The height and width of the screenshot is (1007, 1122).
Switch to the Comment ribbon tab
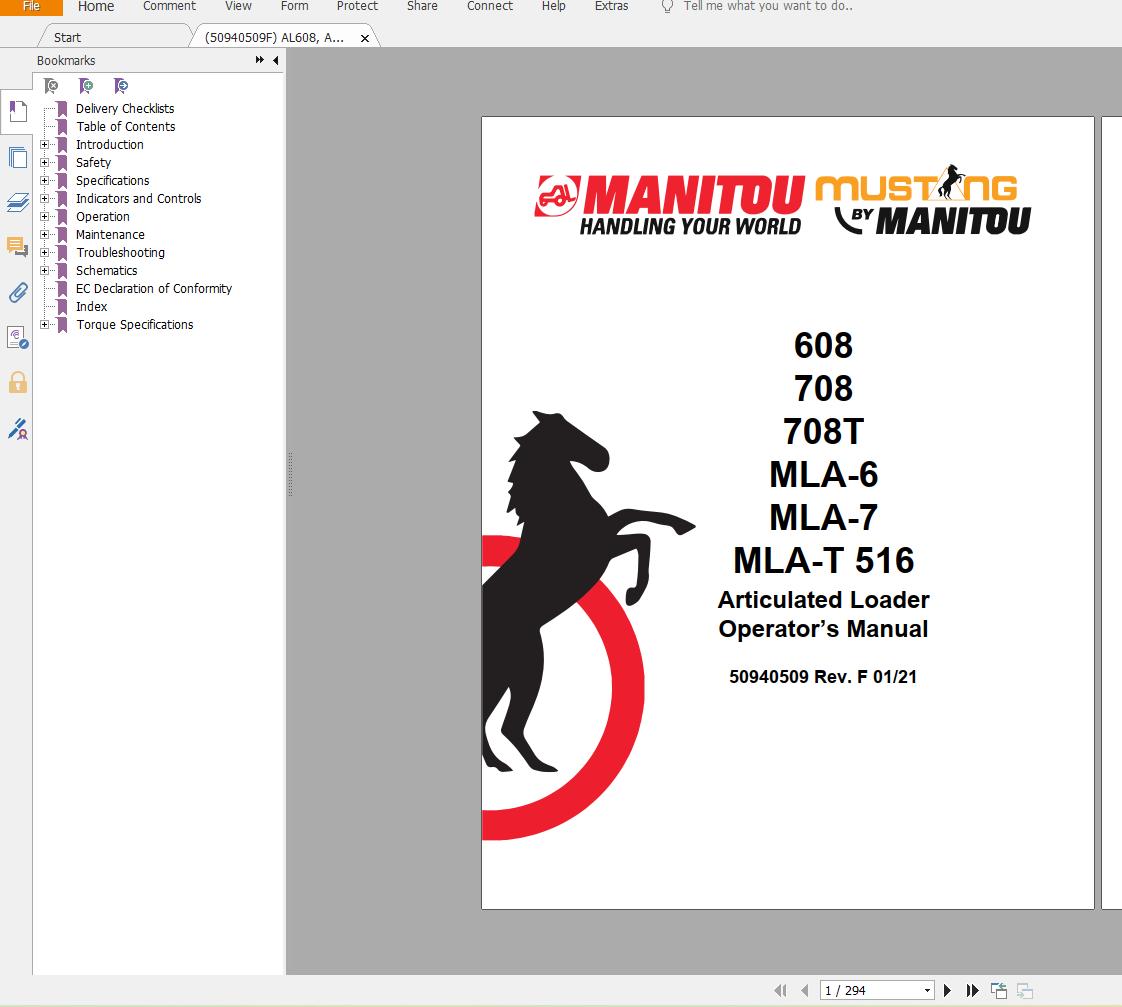169,6
